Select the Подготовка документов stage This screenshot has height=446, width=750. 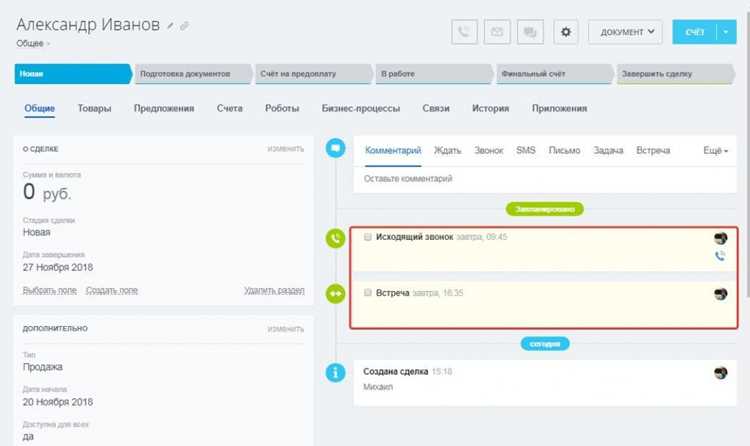pyautogui.click(x=193, y=74)
